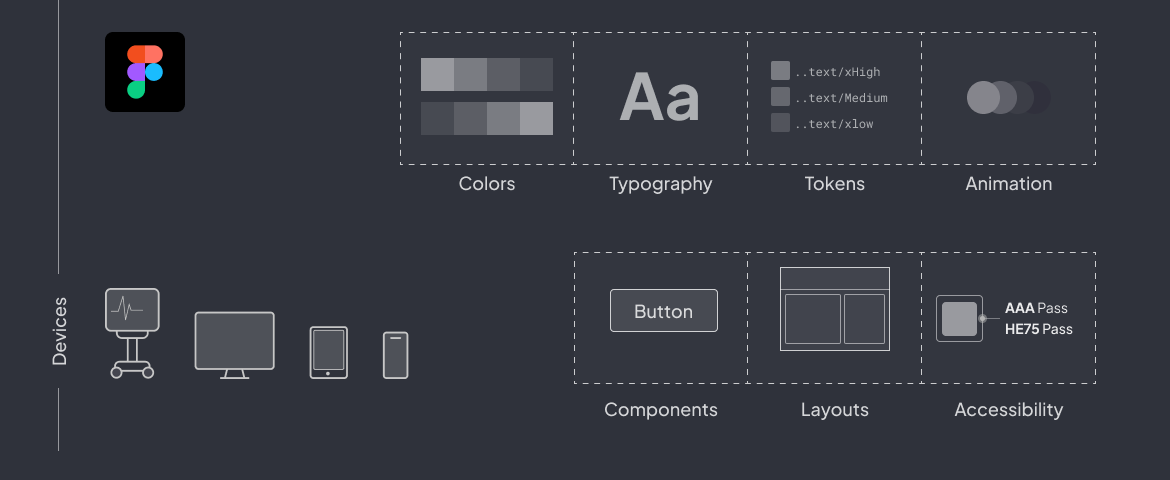Screen dimensions: 1170x480
Task: Open the Tokens label
Action: click(x=834, y=184)
